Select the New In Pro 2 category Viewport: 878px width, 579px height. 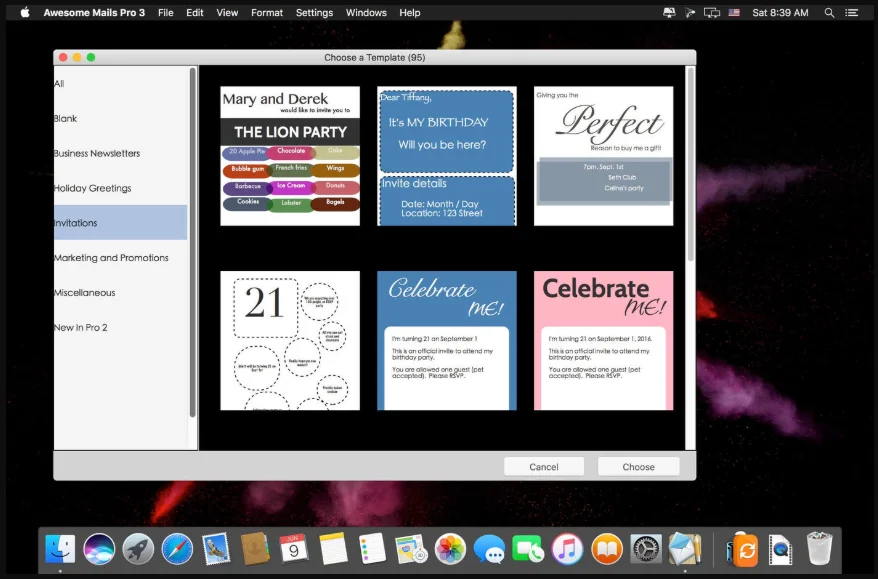click(121, 327)
